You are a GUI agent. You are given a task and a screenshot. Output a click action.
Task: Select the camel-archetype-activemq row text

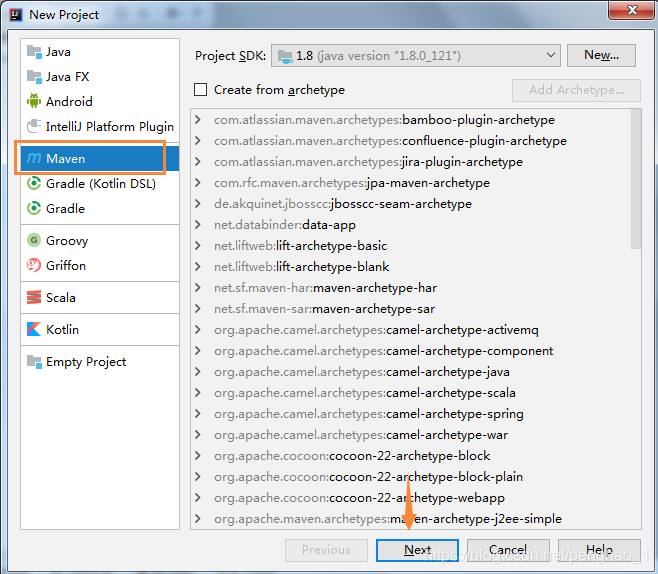pyautogui.click(x=376, y=330)
